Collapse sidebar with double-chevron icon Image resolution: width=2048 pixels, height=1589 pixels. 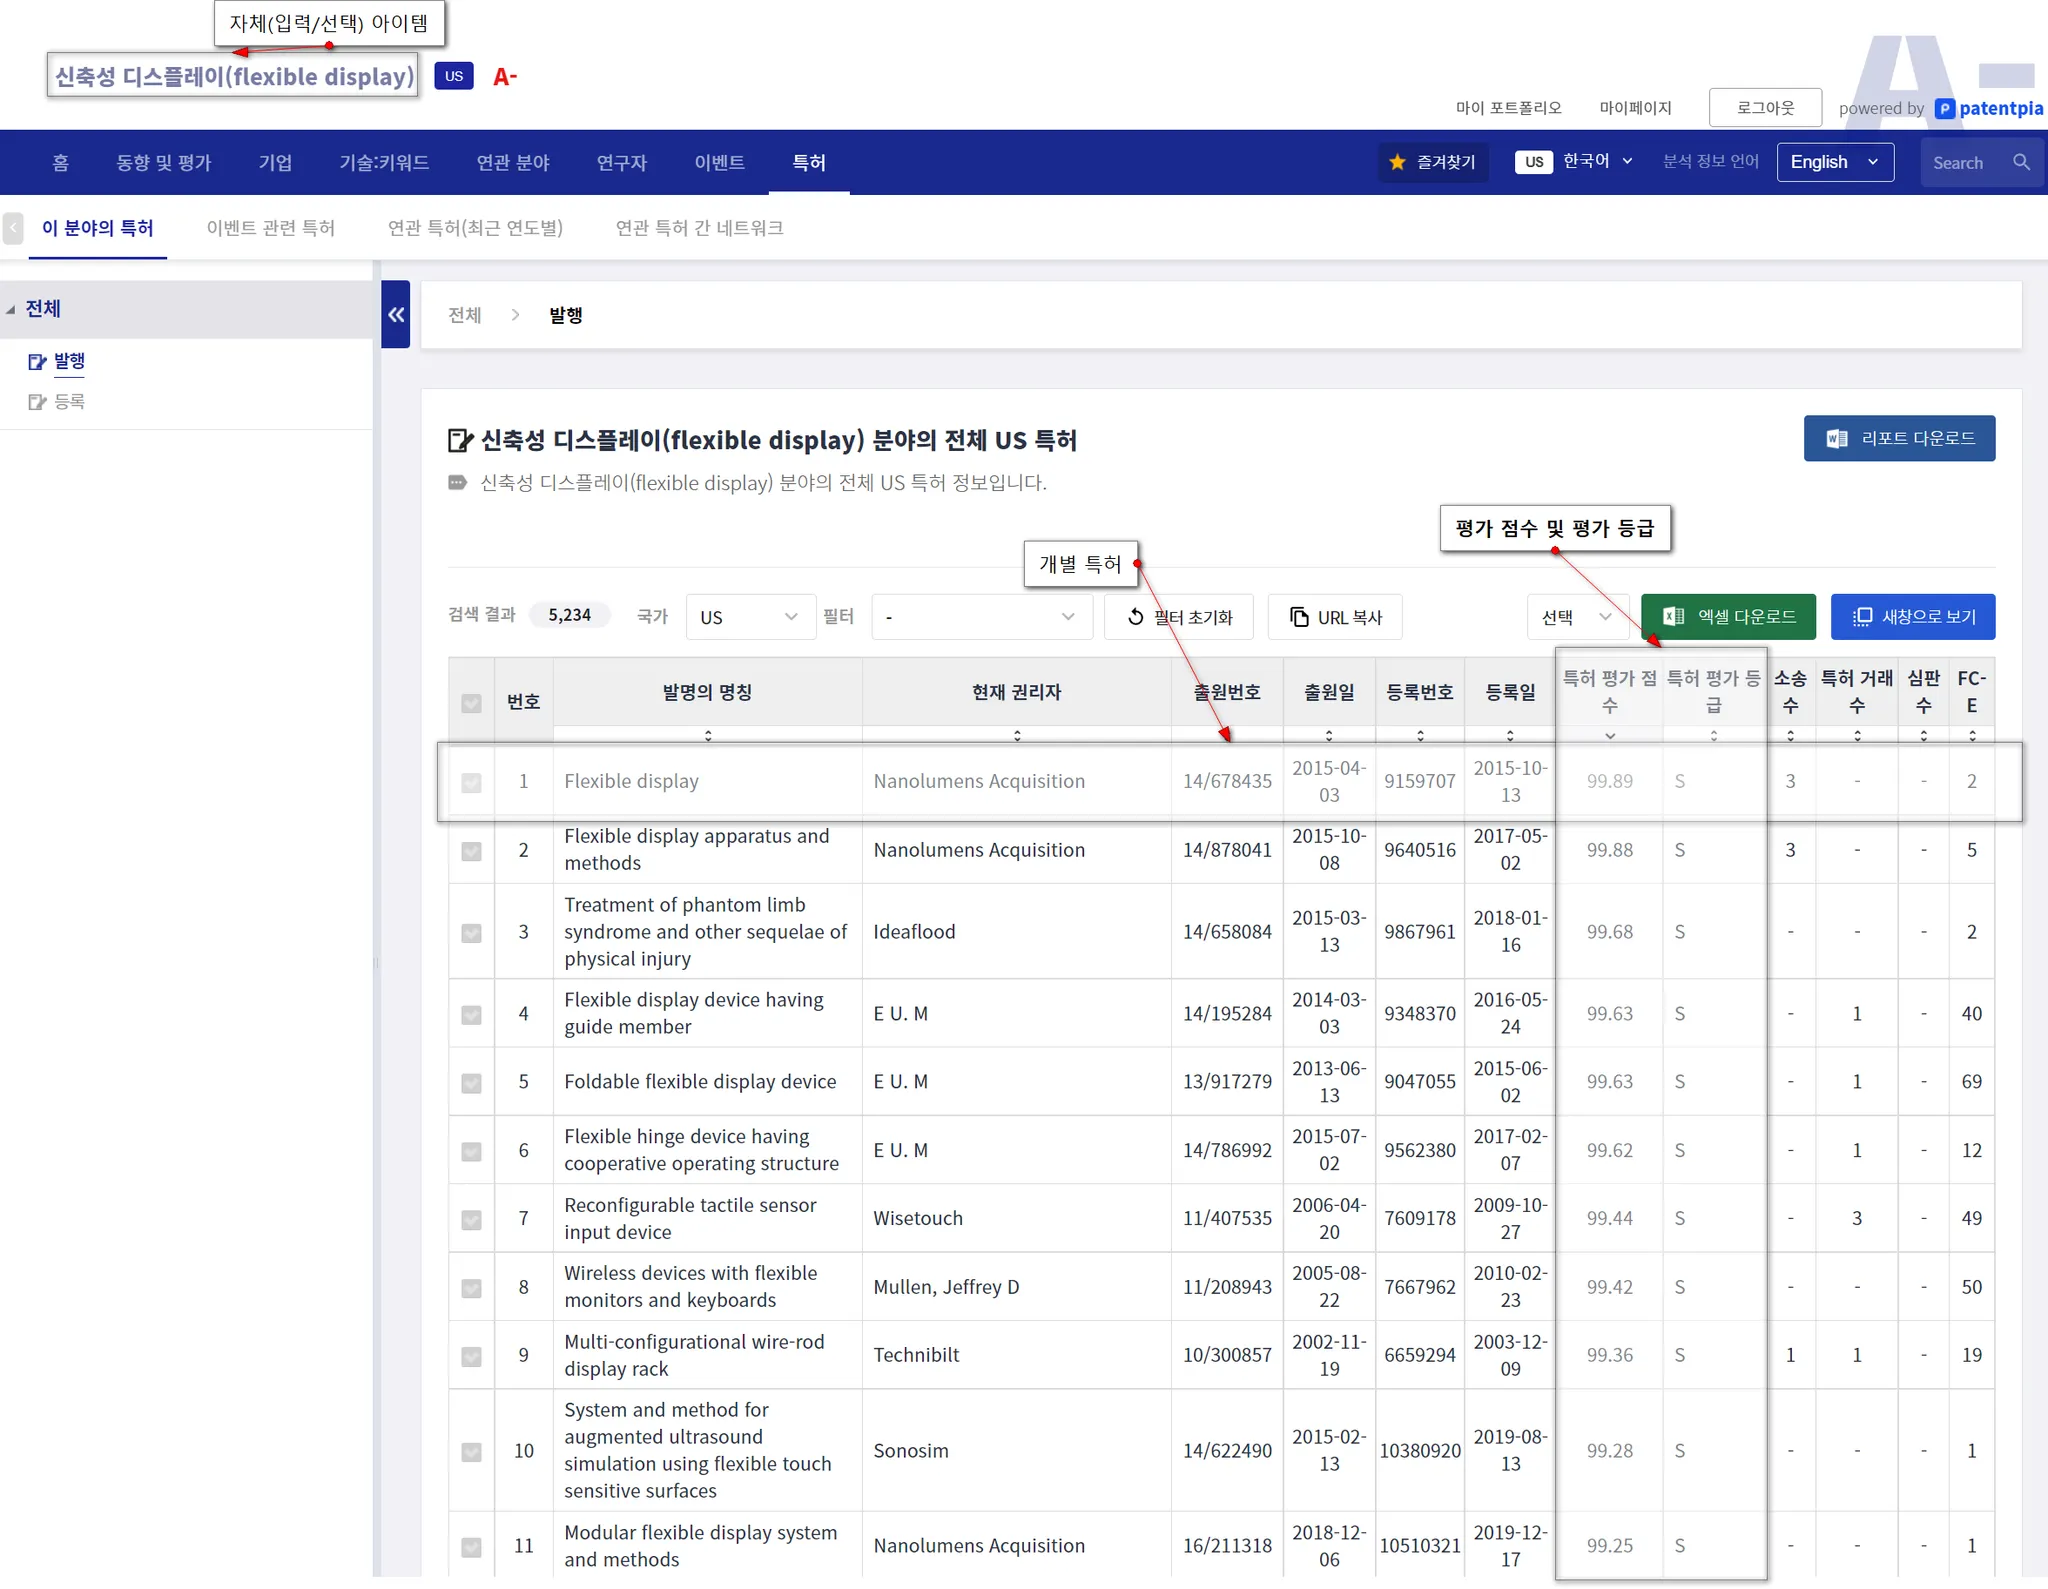(396, 315)
